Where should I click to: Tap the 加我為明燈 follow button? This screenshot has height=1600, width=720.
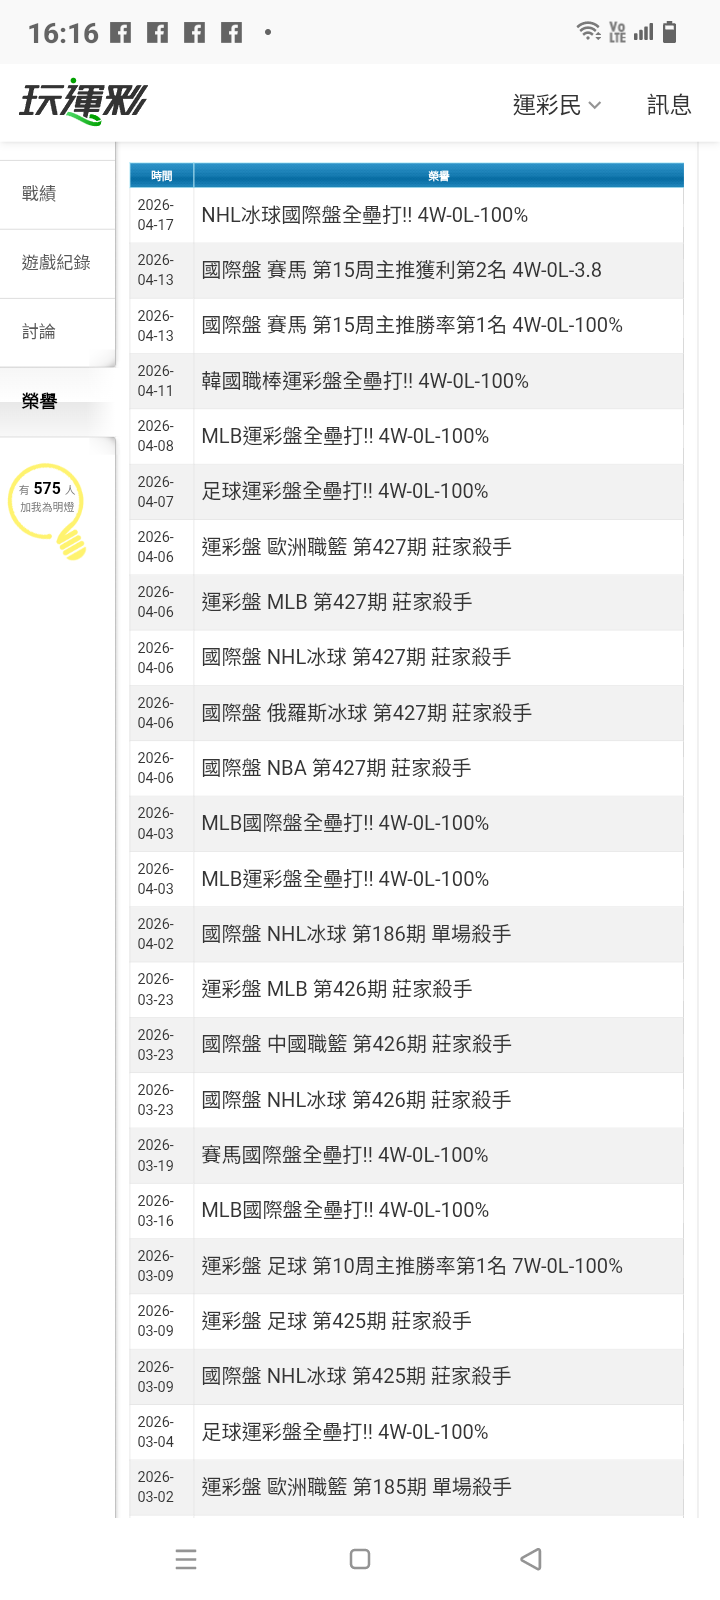(47, 507)
